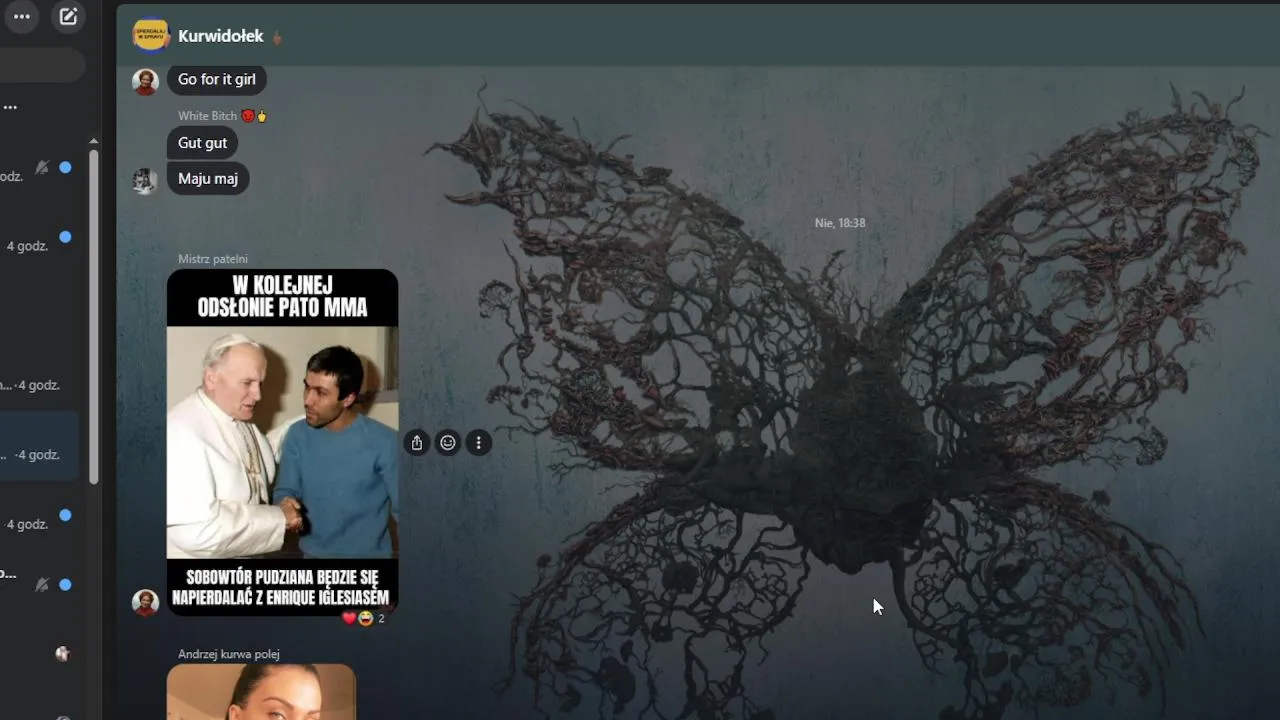
Task: Click the 'Maju maj' message bubble
Action: 208,179
